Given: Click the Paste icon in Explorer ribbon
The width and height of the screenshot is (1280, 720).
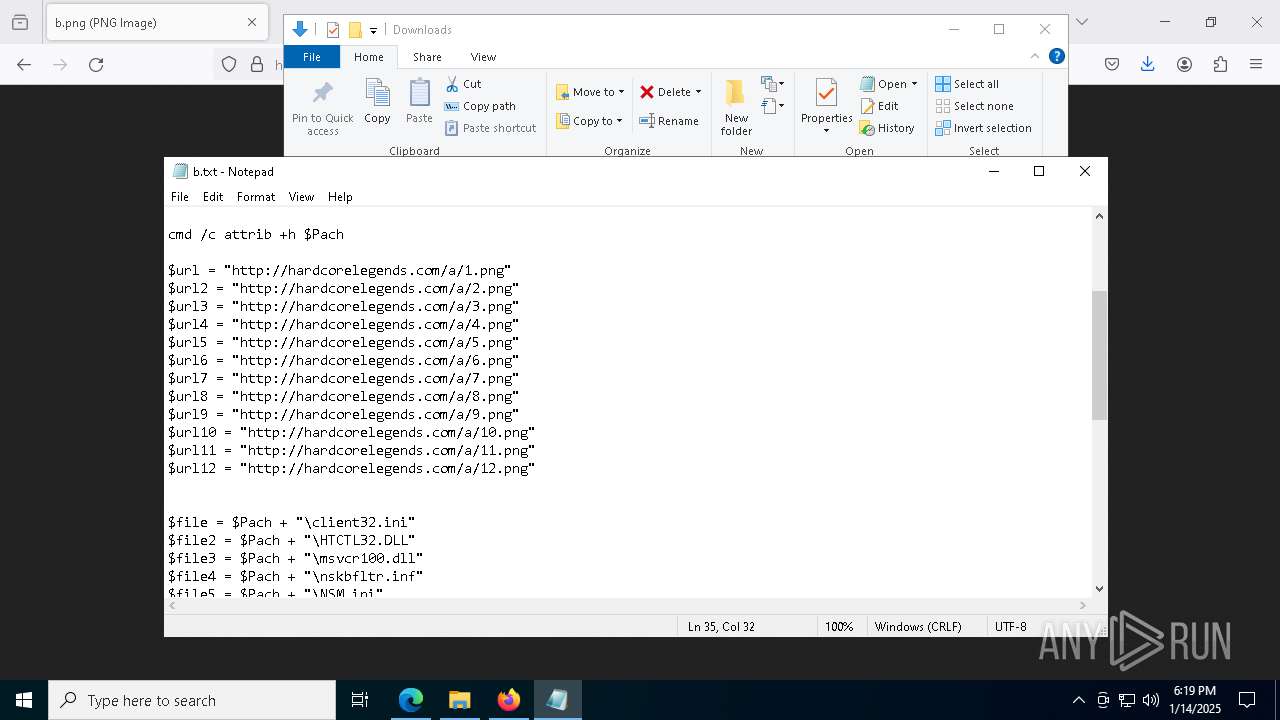Looking at the screenshot, I should point(419,102).
